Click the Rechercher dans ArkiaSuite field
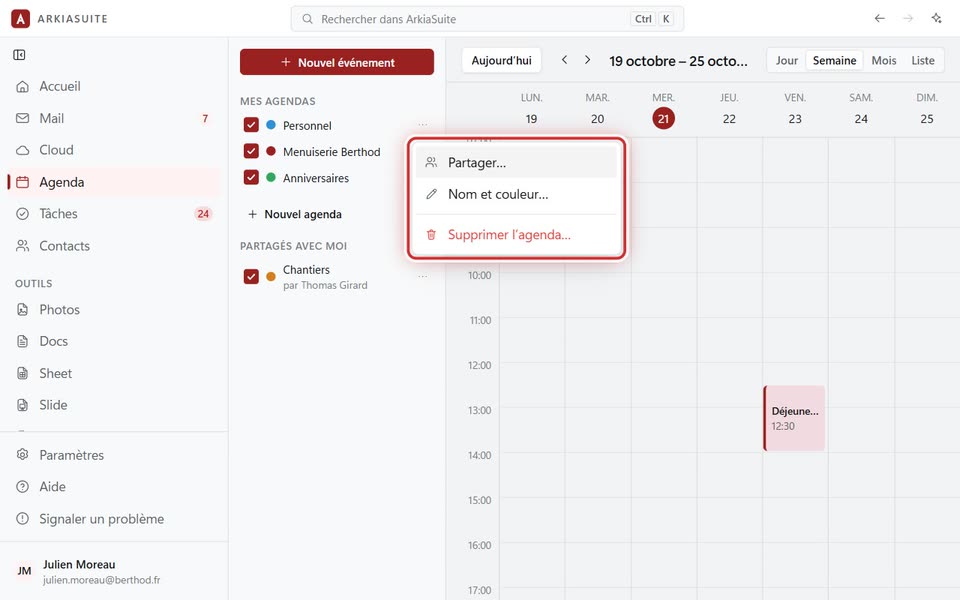Screen dimensions: 960x600 click(487, 19)
